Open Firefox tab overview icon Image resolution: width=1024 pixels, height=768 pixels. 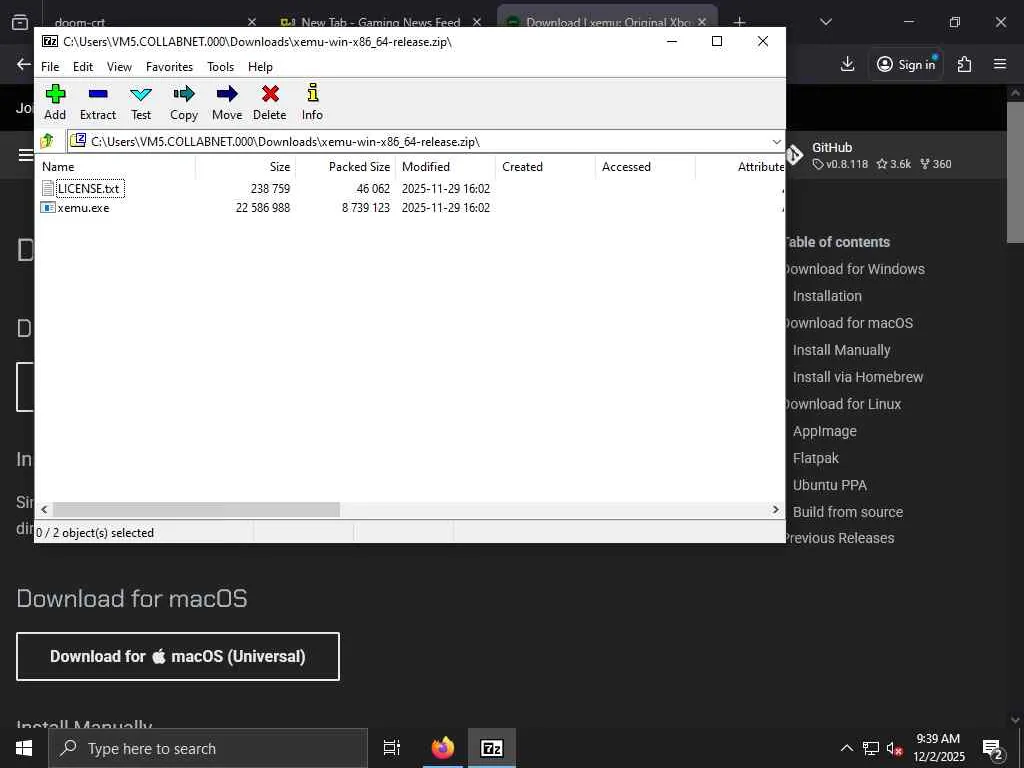(20, 22)
